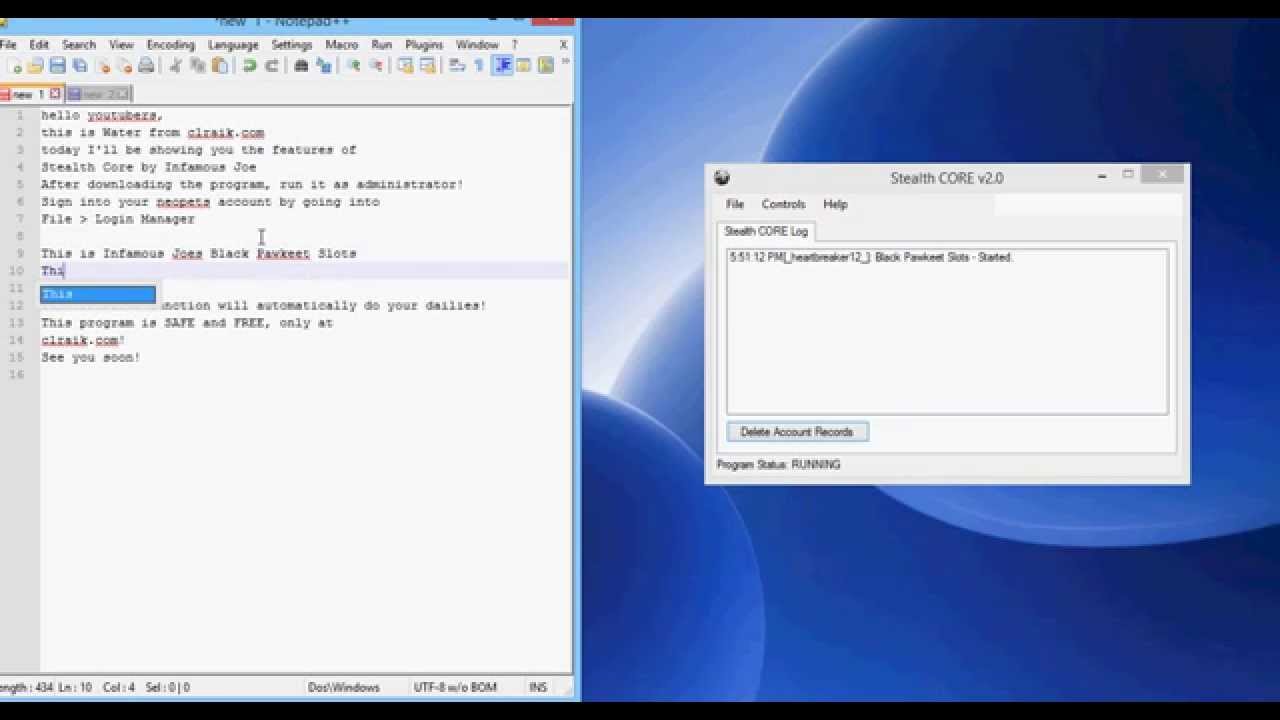Click line number 16 in the margin
Screen dimensions: 1280x720
(x=16, y=374)
